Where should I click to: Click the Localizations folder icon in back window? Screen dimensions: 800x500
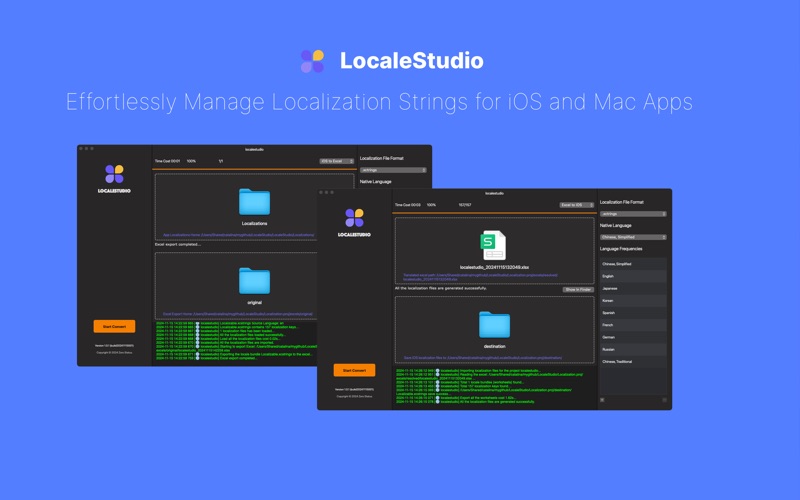[255, 202]
